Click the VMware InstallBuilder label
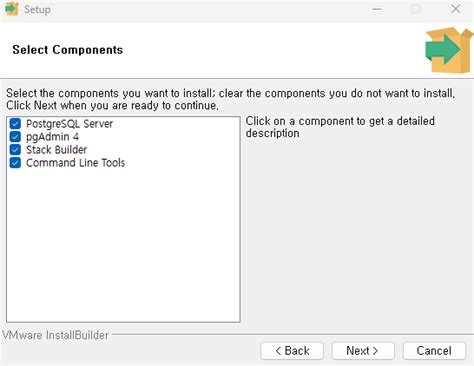Image resolution: width=474 pixels, height=366 pixels. [56, 335]
